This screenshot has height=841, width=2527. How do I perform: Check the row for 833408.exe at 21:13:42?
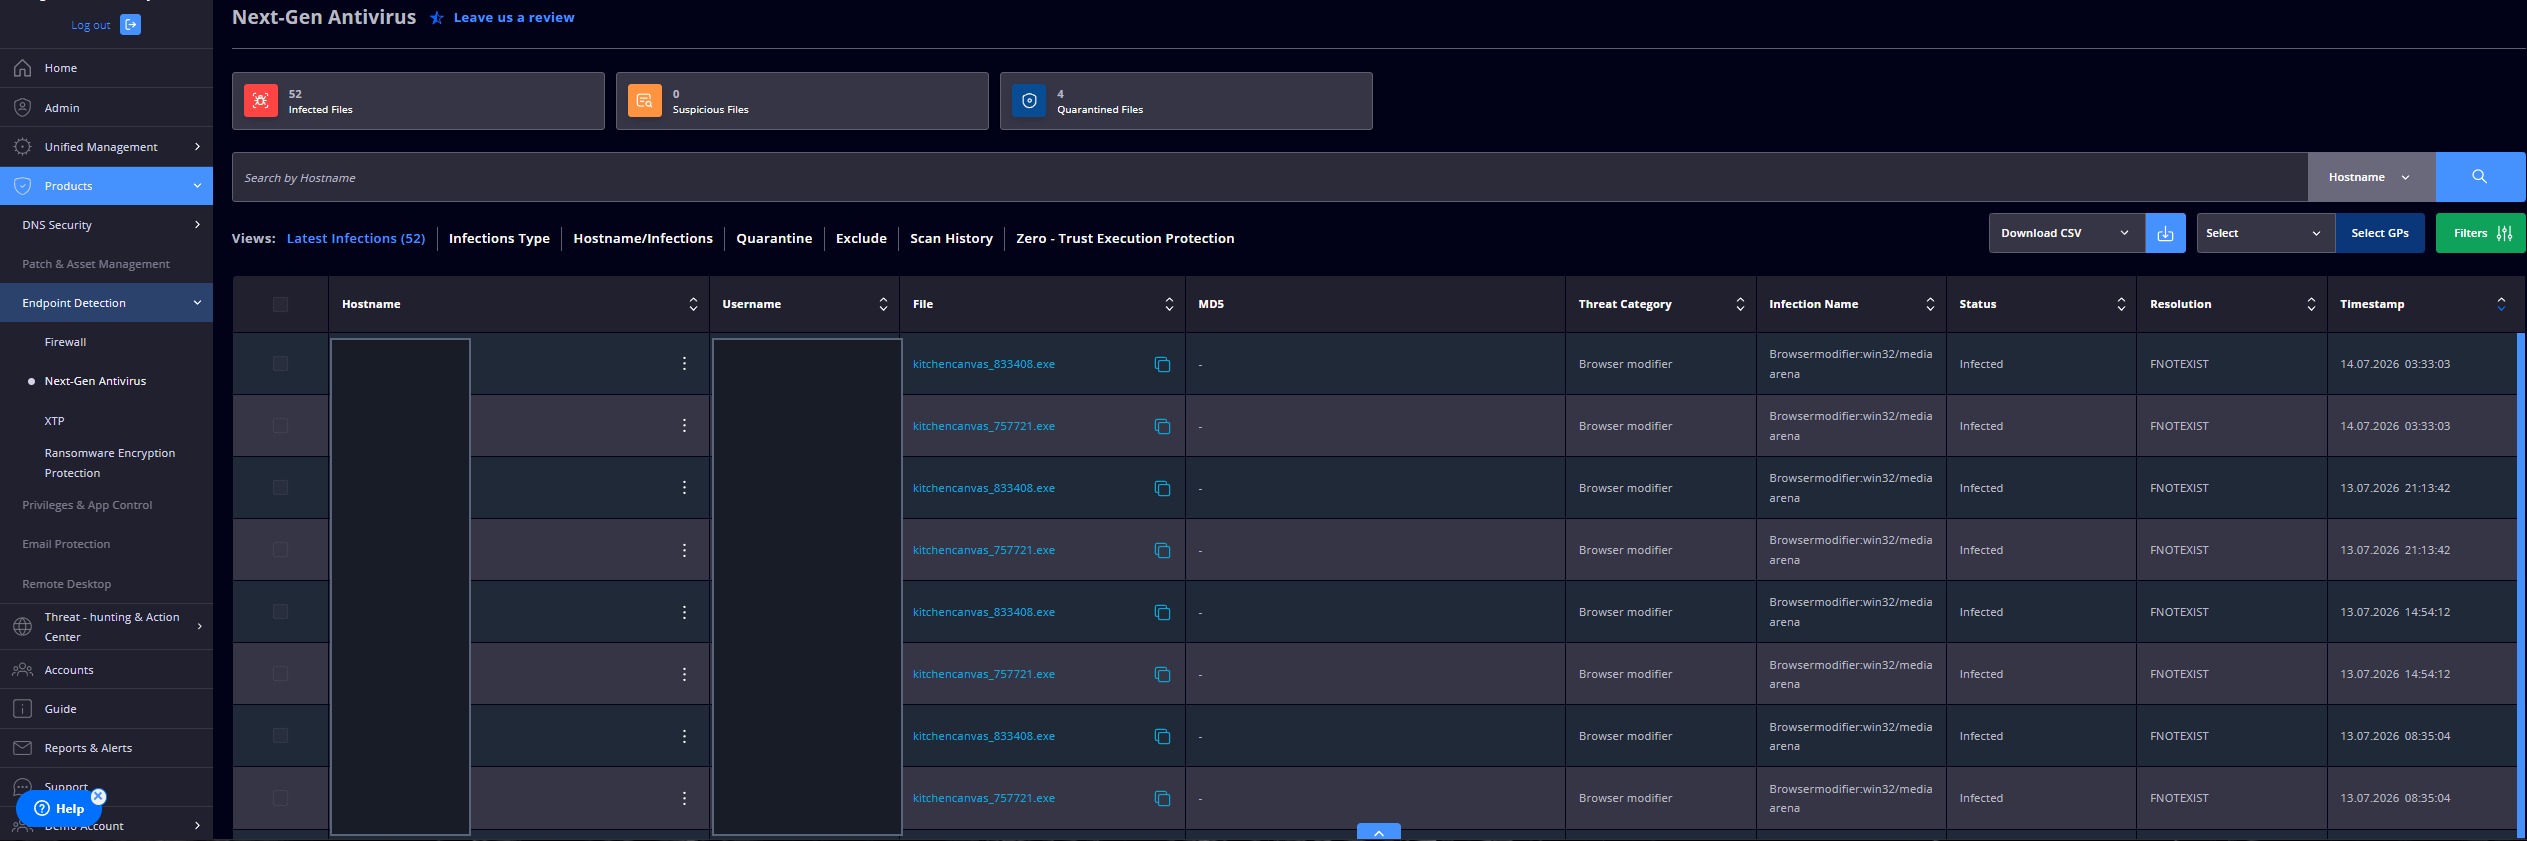click(280, 488)
